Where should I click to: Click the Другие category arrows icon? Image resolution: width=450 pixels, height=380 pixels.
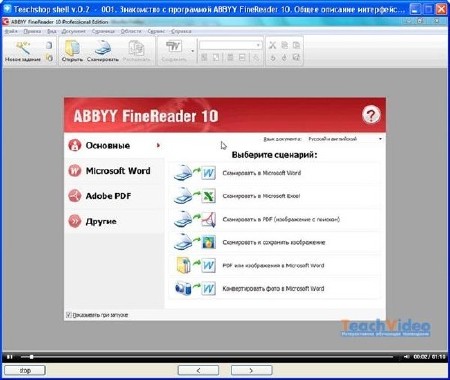pos(75,221)
